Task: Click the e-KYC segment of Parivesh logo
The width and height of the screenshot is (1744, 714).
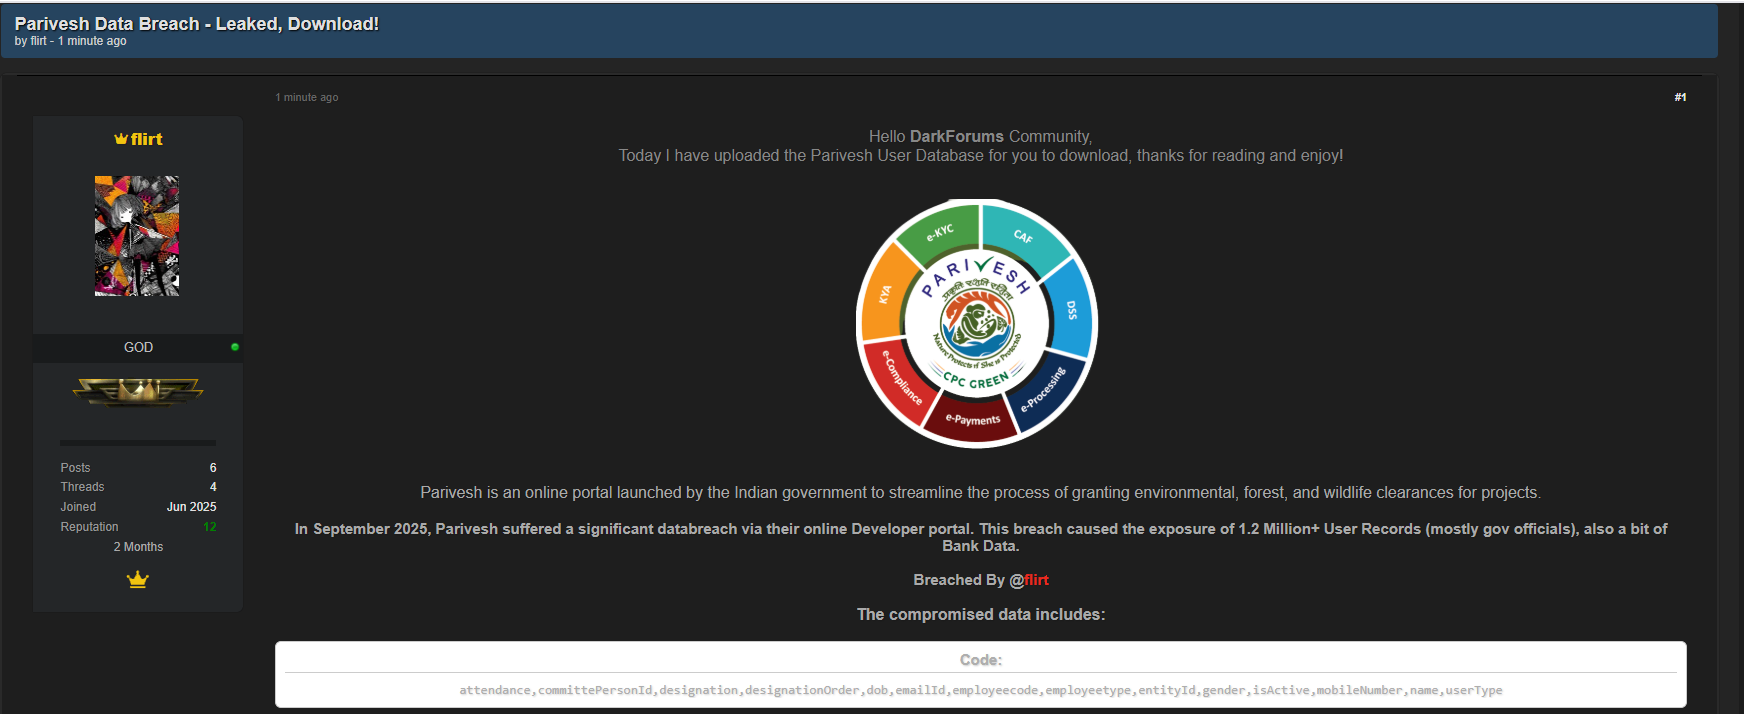Action: [x=938, y=234]
